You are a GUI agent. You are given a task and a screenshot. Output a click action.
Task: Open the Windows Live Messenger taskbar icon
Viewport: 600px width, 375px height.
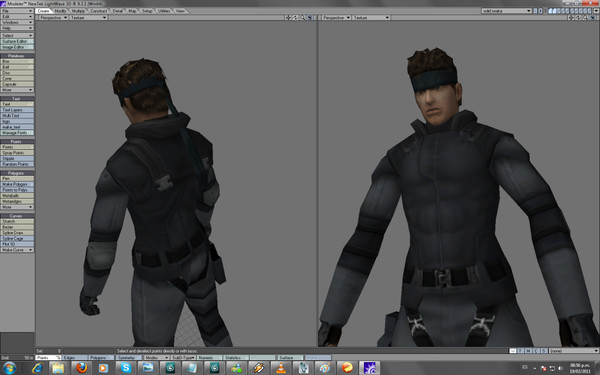[x=236, y=368]
